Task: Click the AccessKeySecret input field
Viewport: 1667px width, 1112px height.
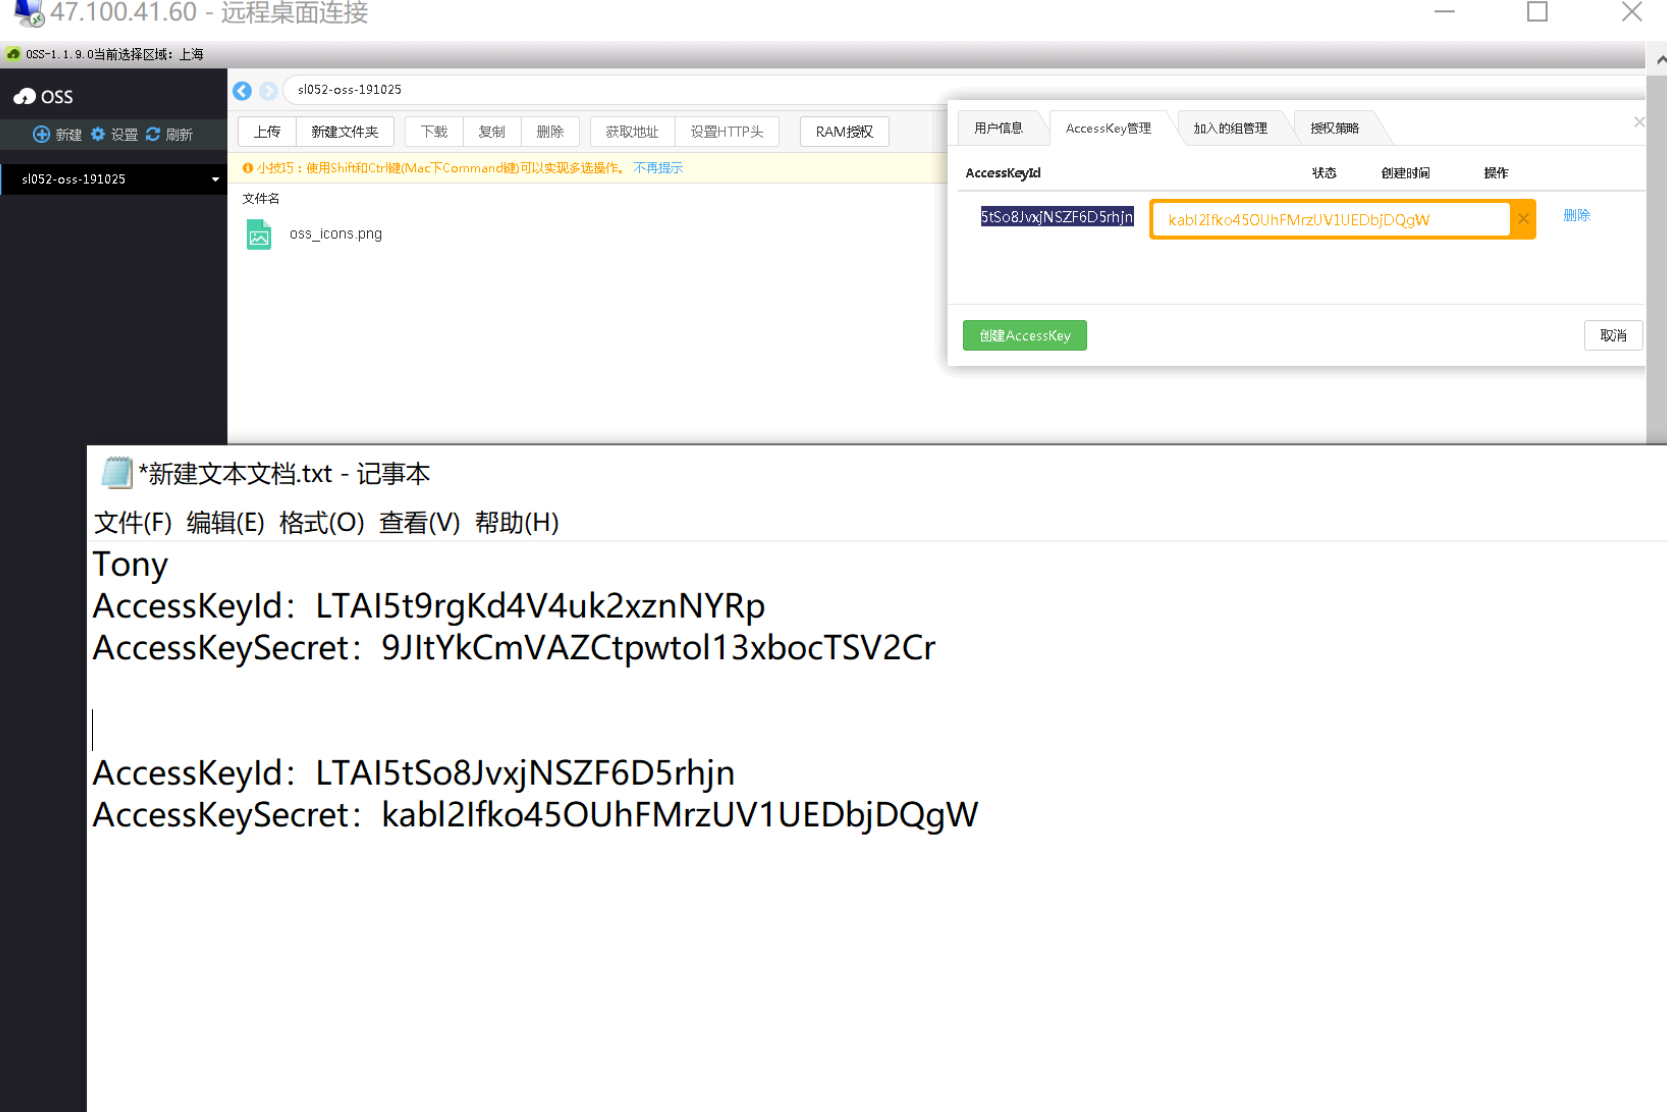Action: [x=1330, y=220]
